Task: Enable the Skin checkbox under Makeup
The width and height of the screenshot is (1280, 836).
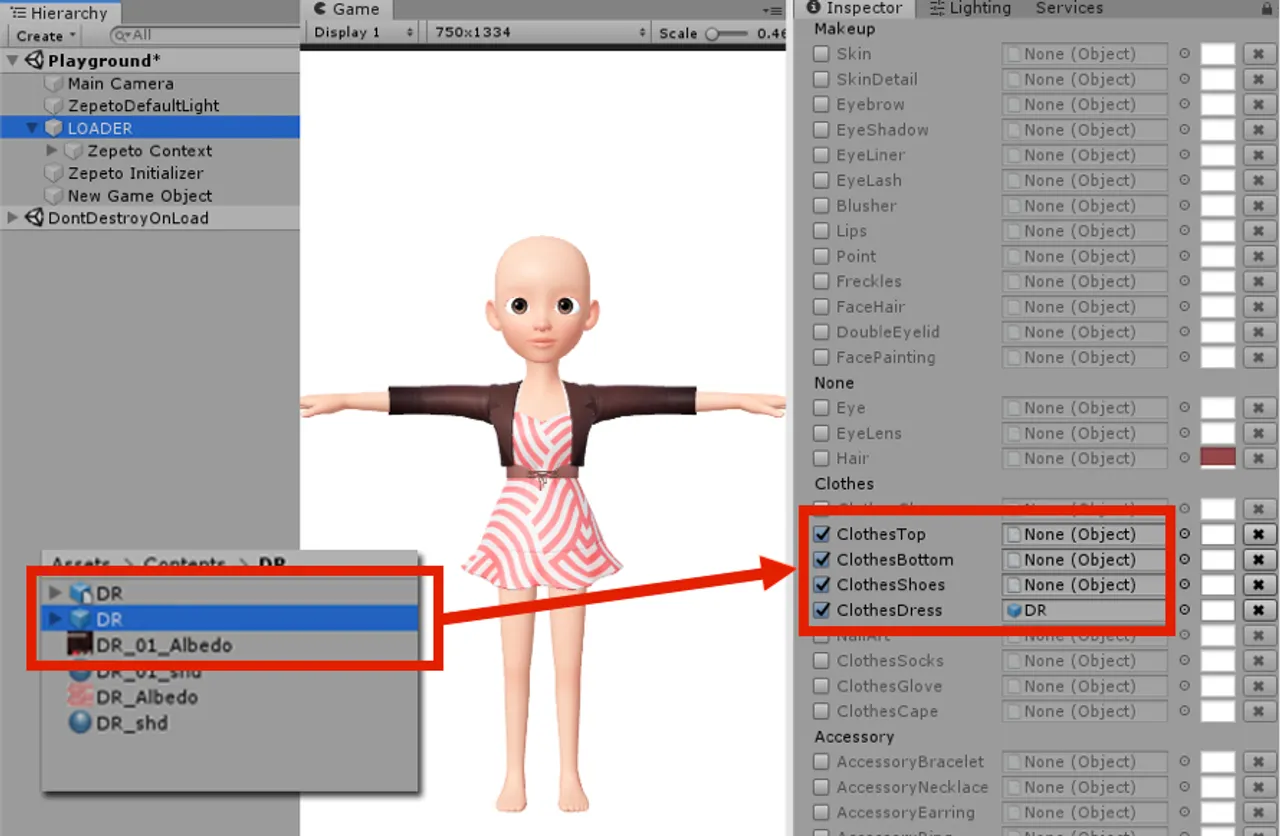Action: pyautogui.click(x=821, y=54)
